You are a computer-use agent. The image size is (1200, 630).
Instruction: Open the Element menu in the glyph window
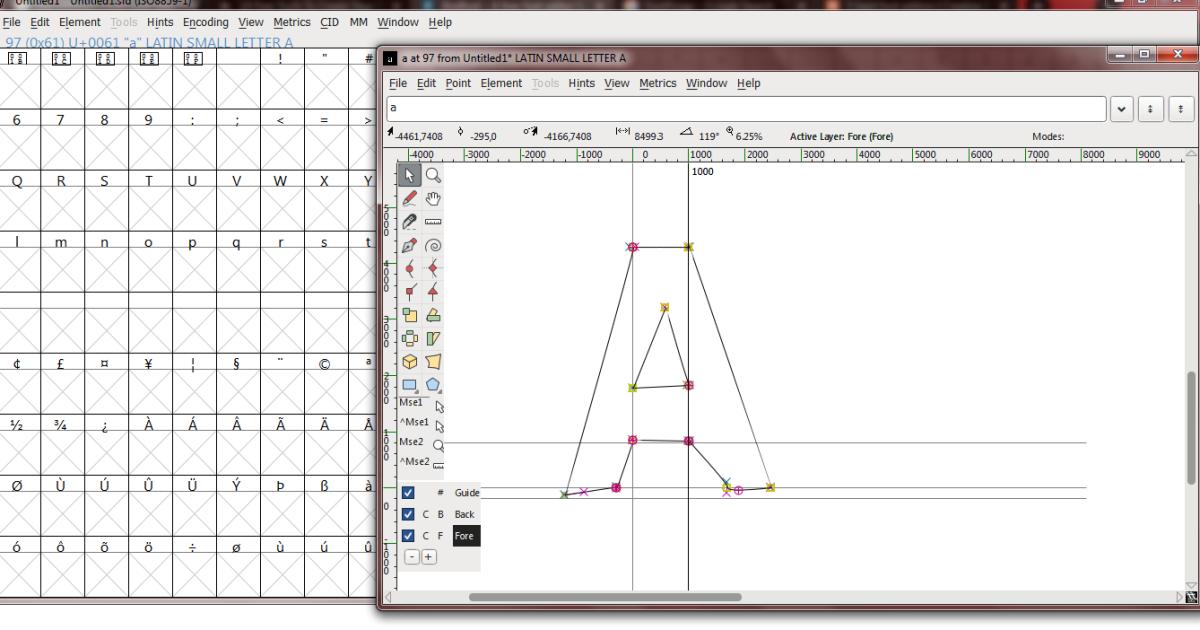pos(501,83)
